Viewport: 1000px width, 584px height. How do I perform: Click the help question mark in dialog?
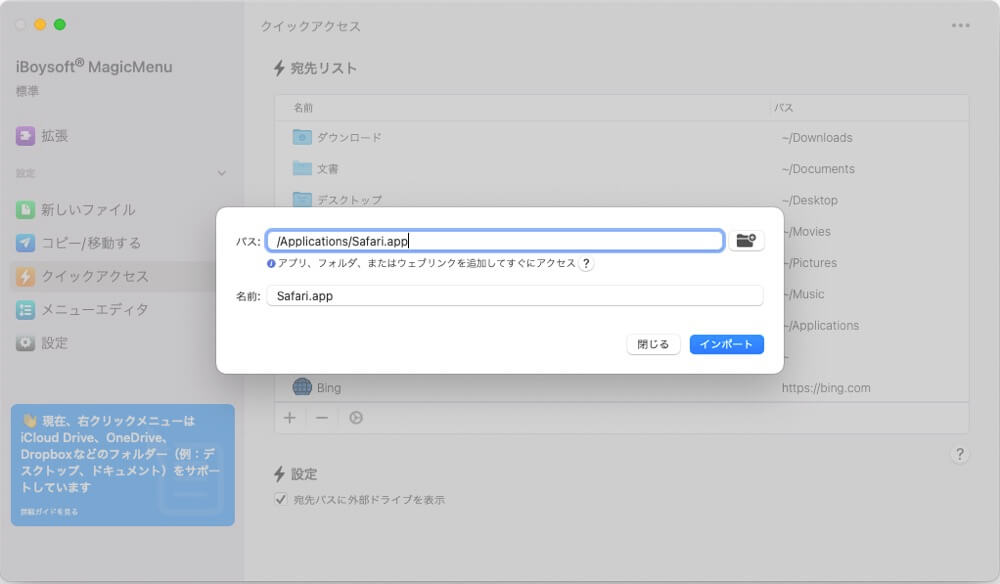click(586, 264)
